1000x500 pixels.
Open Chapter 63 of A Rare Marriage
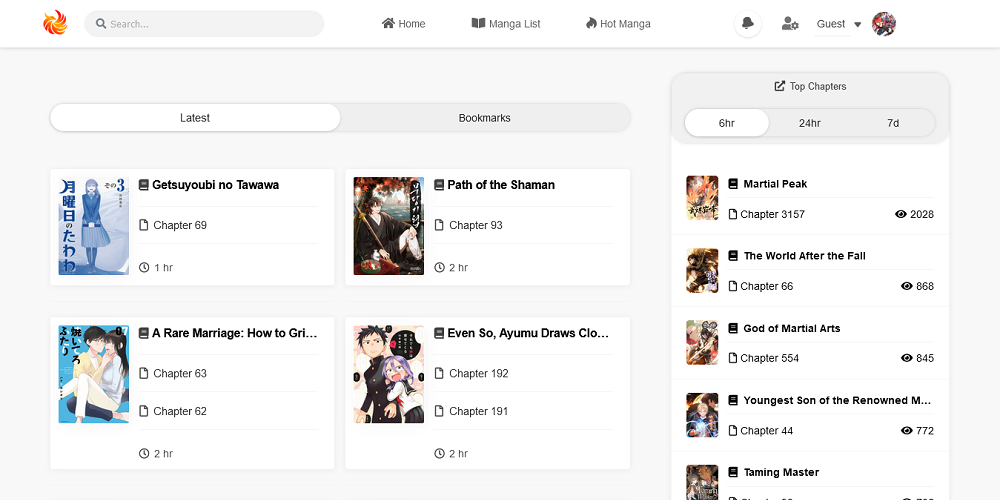click(180, 373)
